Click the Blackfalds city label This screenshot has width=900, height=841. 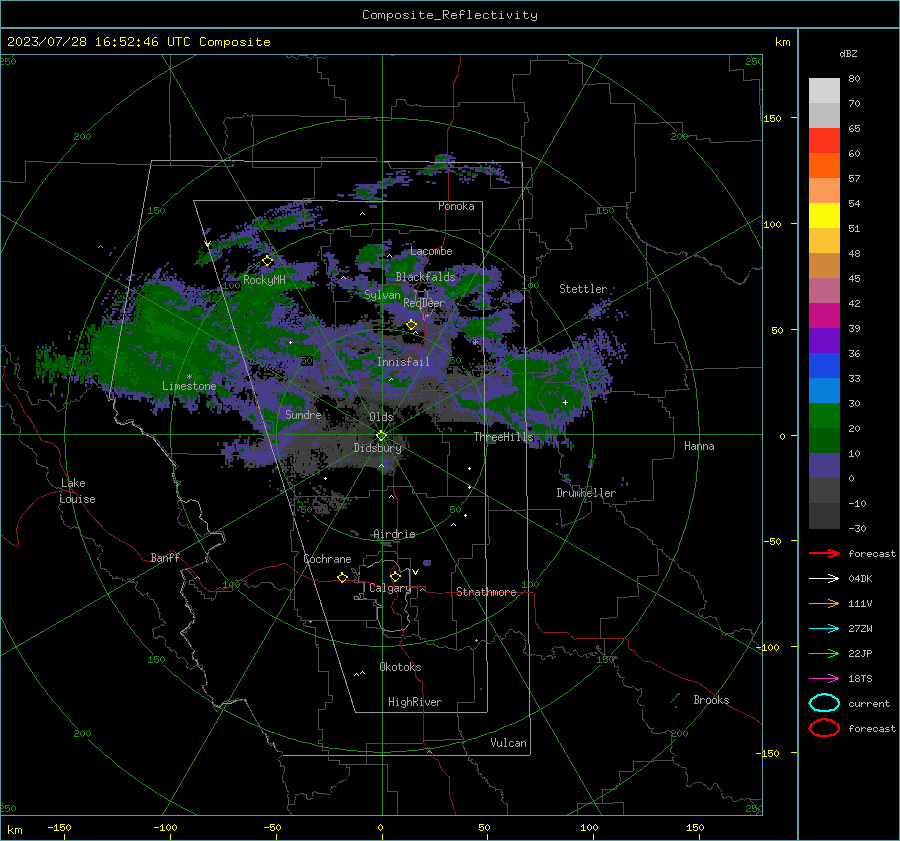point(425,277)
